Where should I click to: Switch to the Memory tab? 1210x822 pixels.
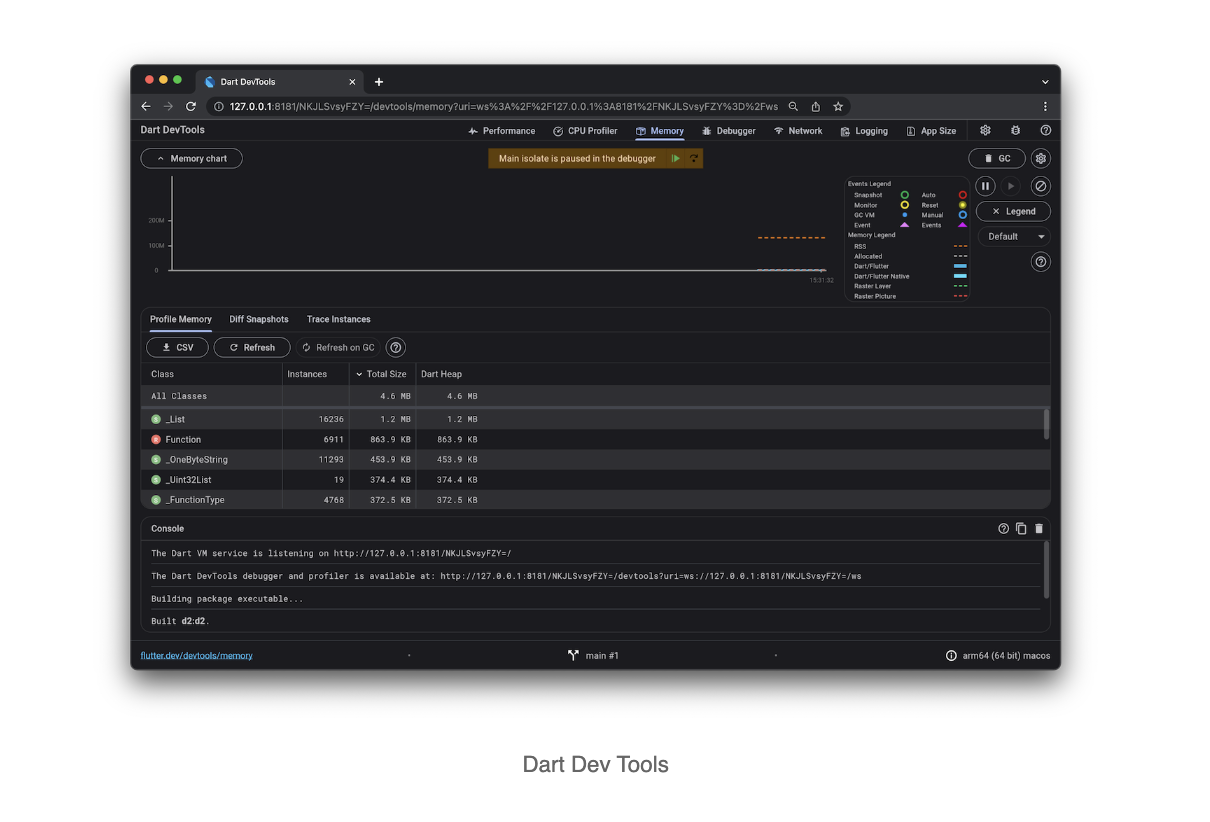pos(659,131)
